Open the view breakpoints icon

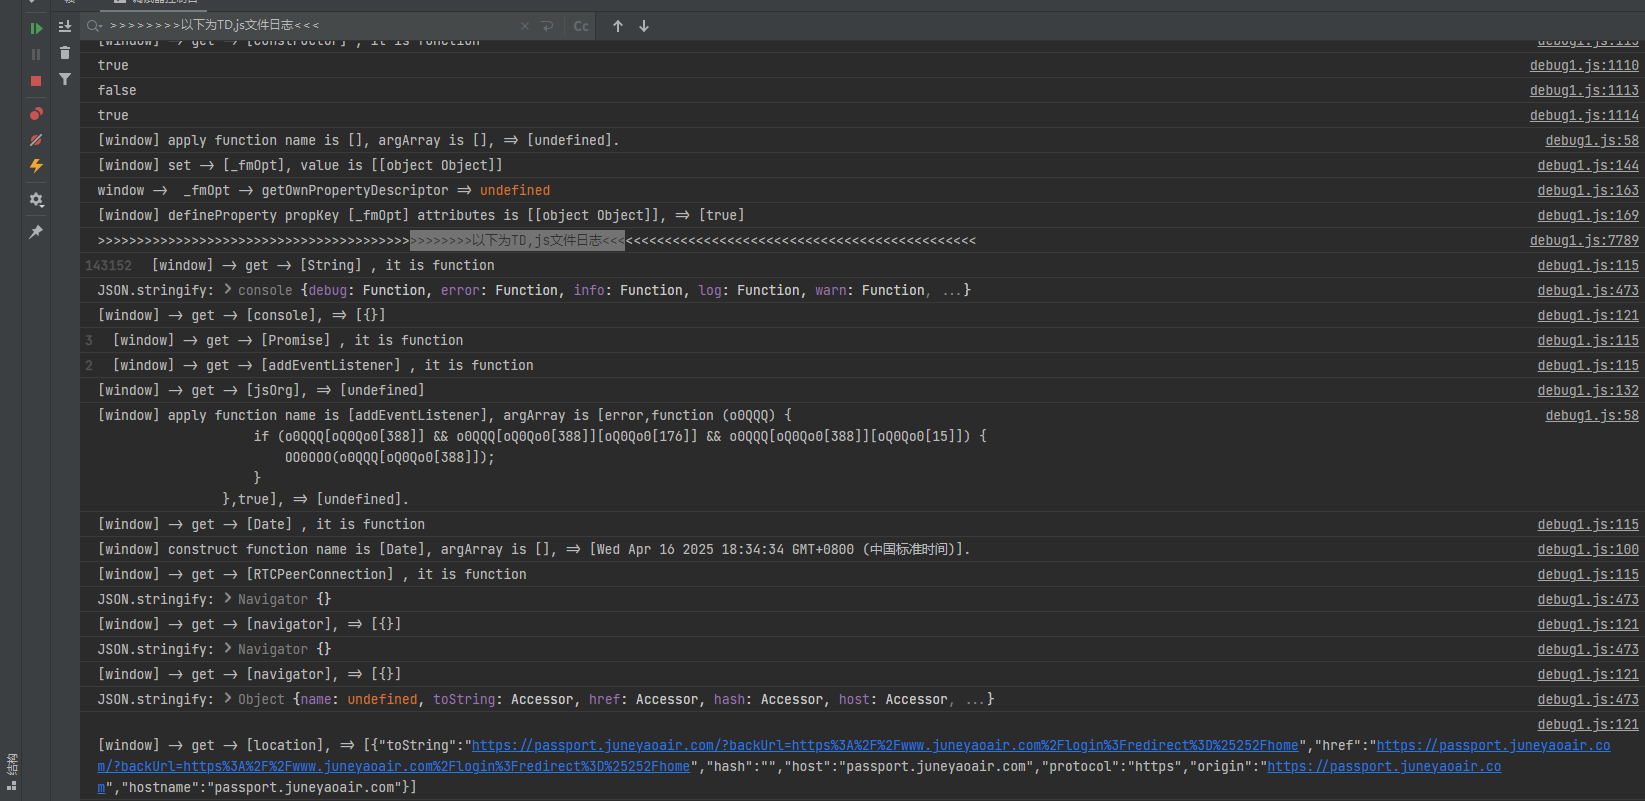coord(36,114)
